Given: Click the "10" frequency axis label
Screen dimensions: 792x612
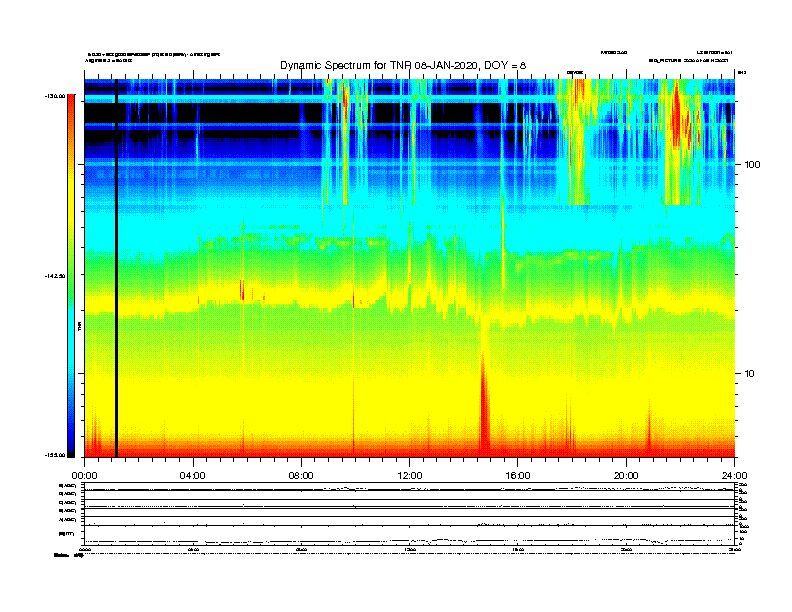Looking at the screenshot, I should [749, 374].
